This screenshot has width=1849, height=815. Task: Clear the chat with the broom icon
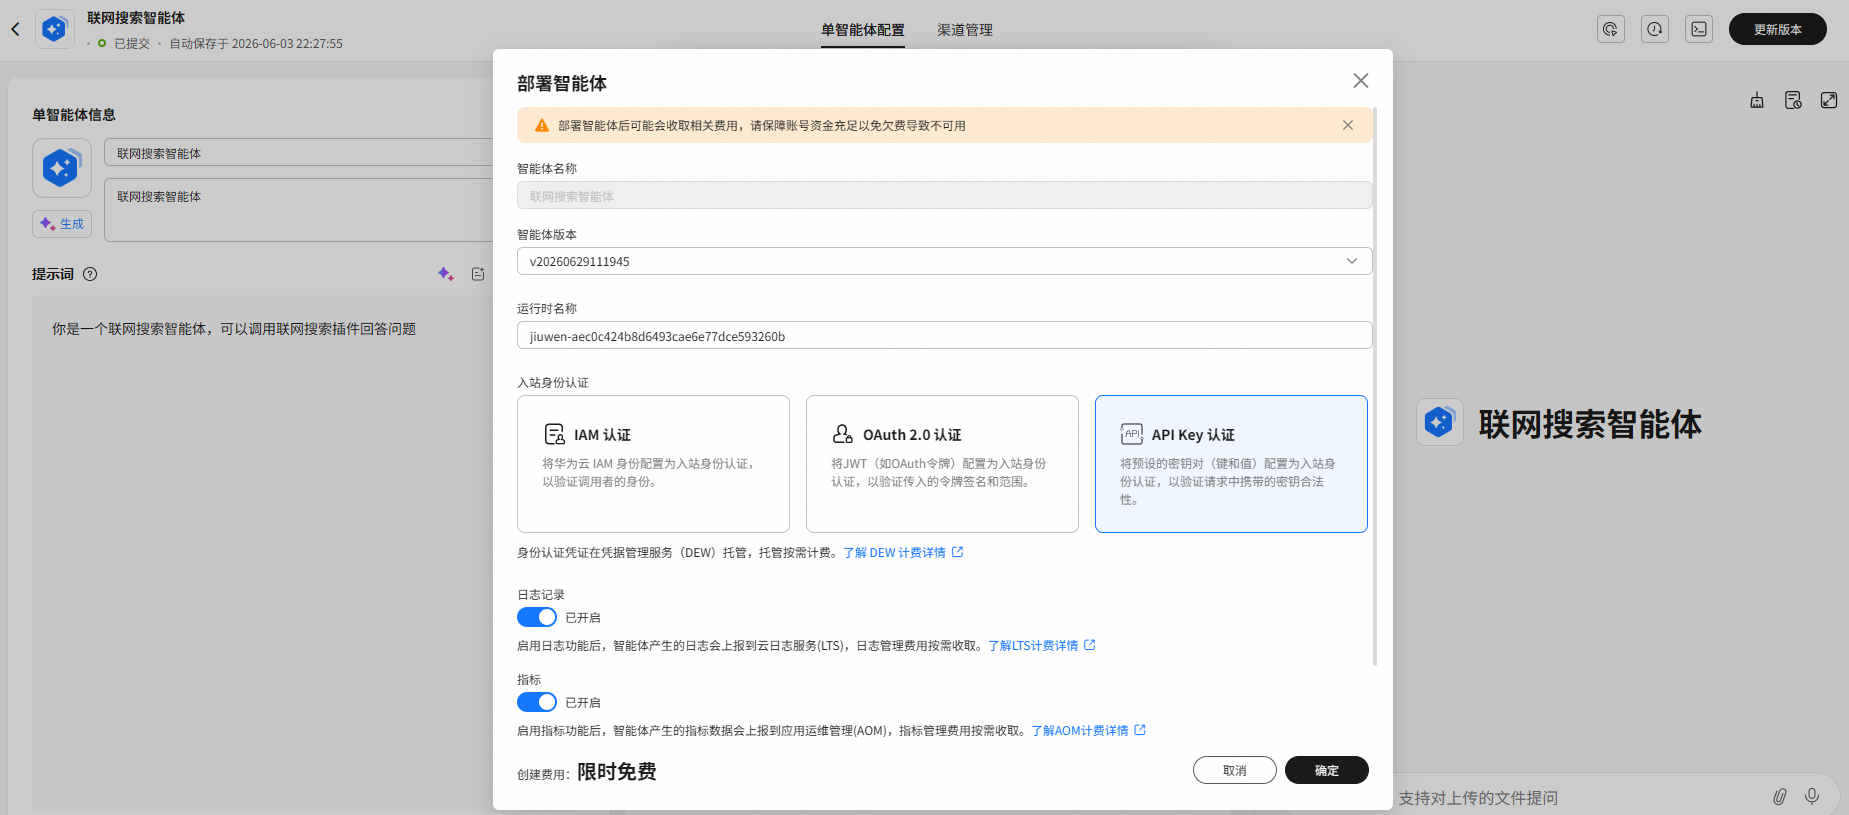click(1757, 100)
